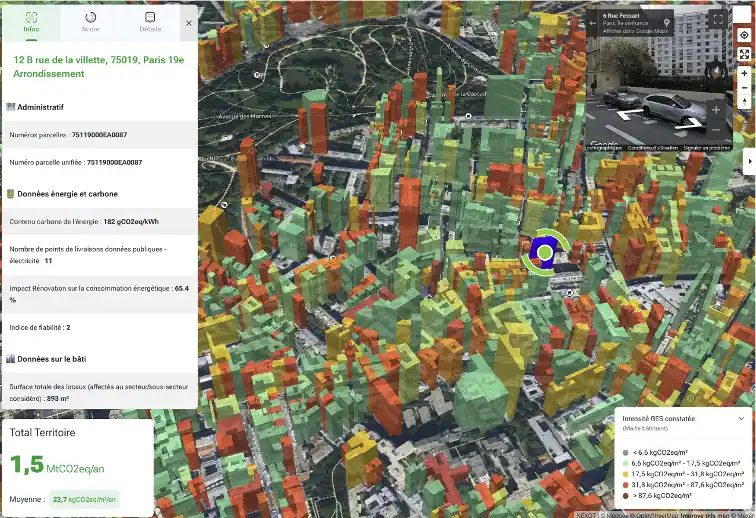Click the geolocate target icon
756x518 pixels.
click(x=744, y=35)
